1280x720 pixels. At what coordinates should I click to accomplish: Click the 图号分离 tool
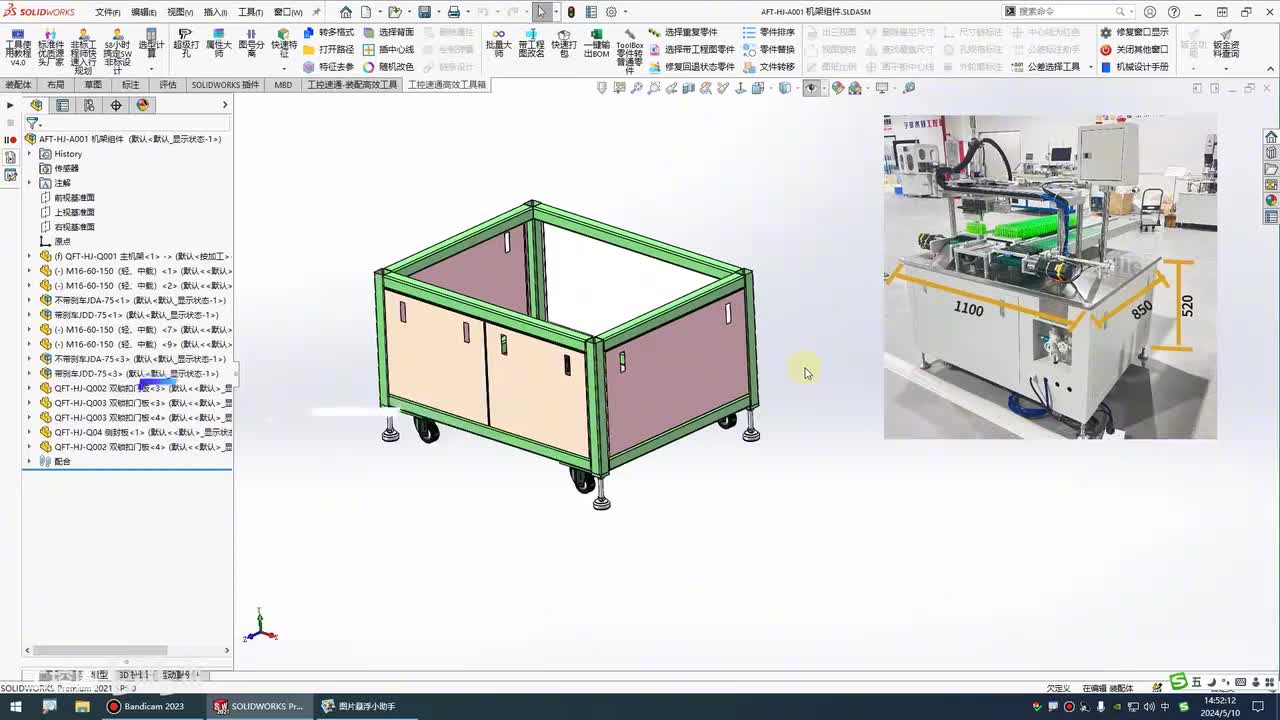tap(251, 44)
